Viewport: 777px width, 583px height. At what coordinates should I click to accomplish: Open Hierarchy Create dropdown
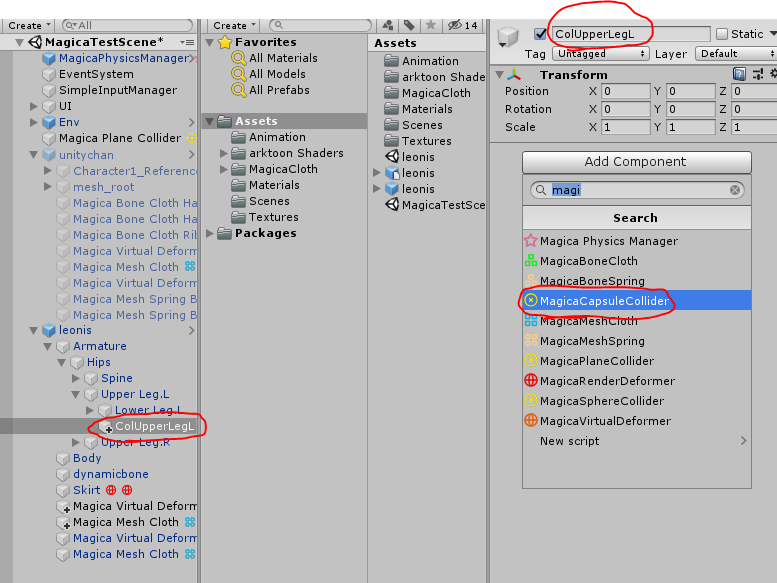coord(29,25)
